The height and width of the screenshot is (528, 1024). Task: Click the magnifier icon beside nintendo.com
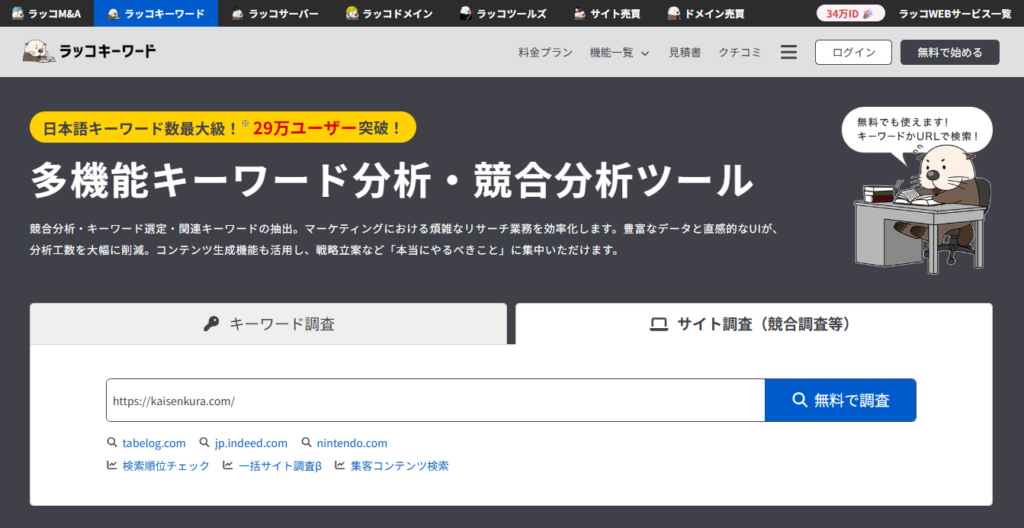click(306, 443)
